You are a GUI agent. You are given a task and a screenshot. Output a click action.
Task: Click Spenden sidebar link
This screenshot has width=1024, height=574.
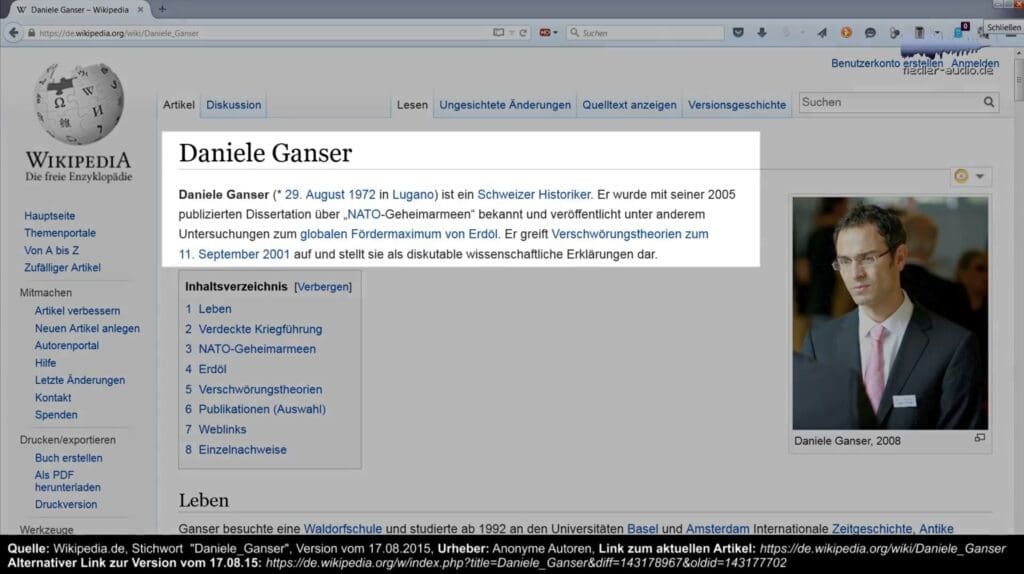click(x=56, y=415)
